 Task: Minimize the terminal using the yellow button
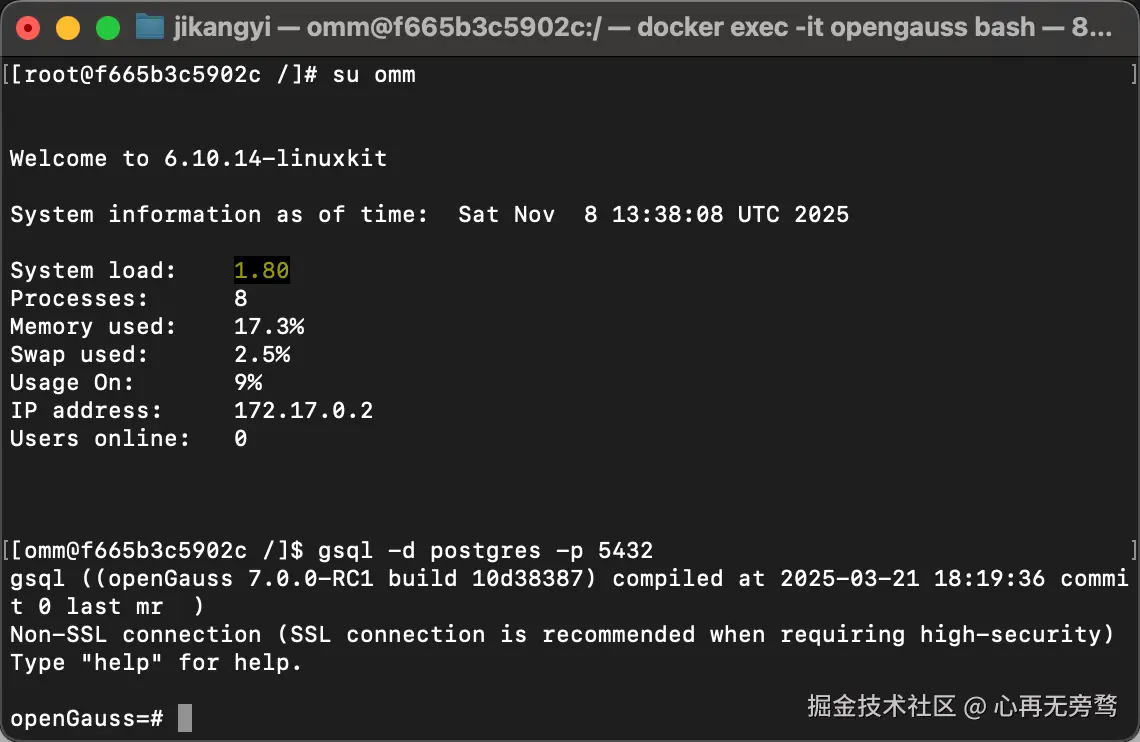point(67,28)
